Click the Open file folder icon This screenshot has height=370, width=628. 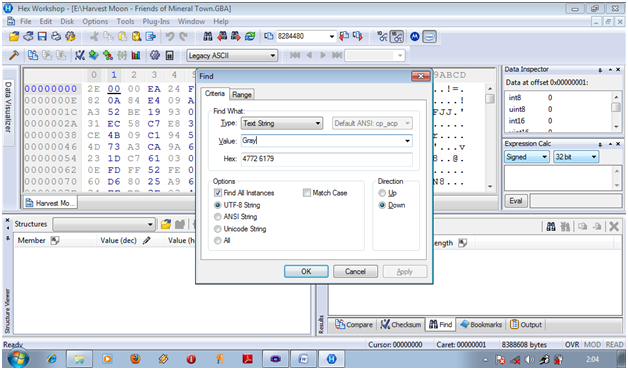[14, 36]
